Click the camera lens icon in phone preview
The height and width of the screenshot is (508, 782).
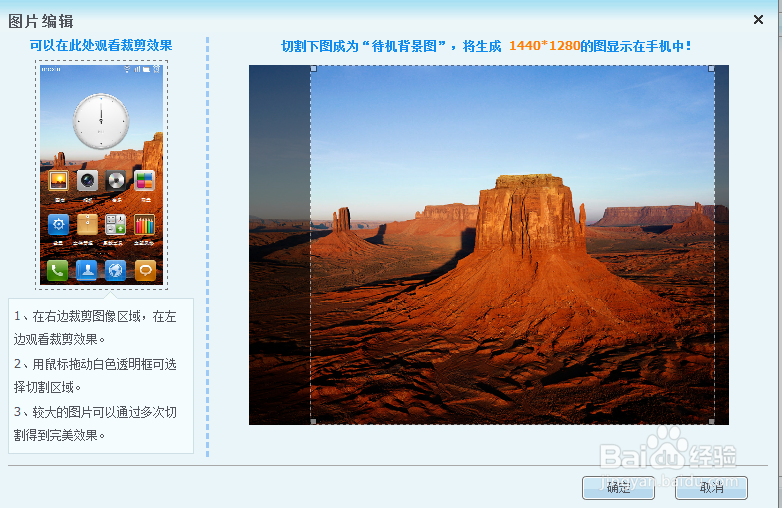click(87, 180)
